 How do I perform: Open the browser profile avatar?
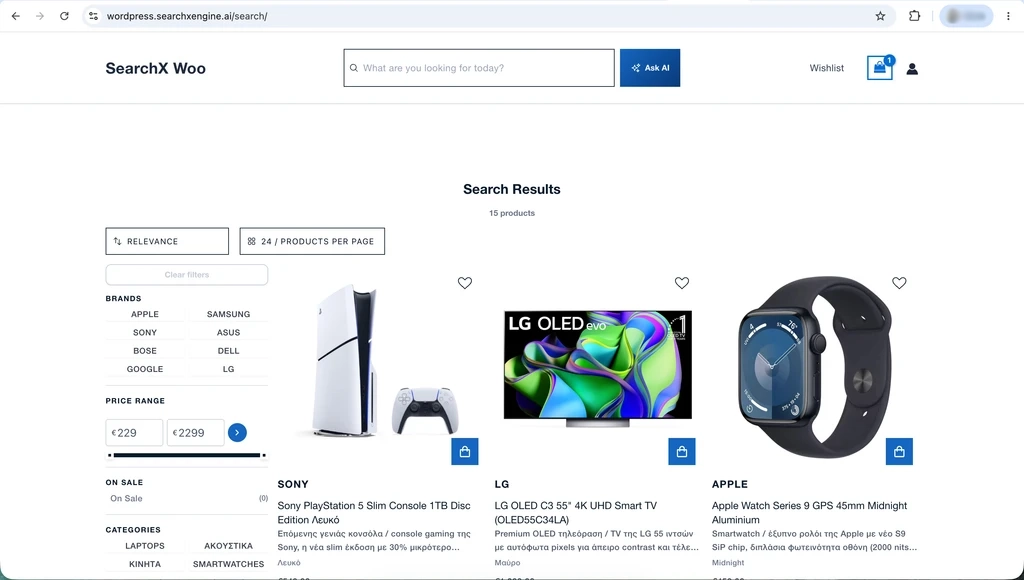point(966,16)
